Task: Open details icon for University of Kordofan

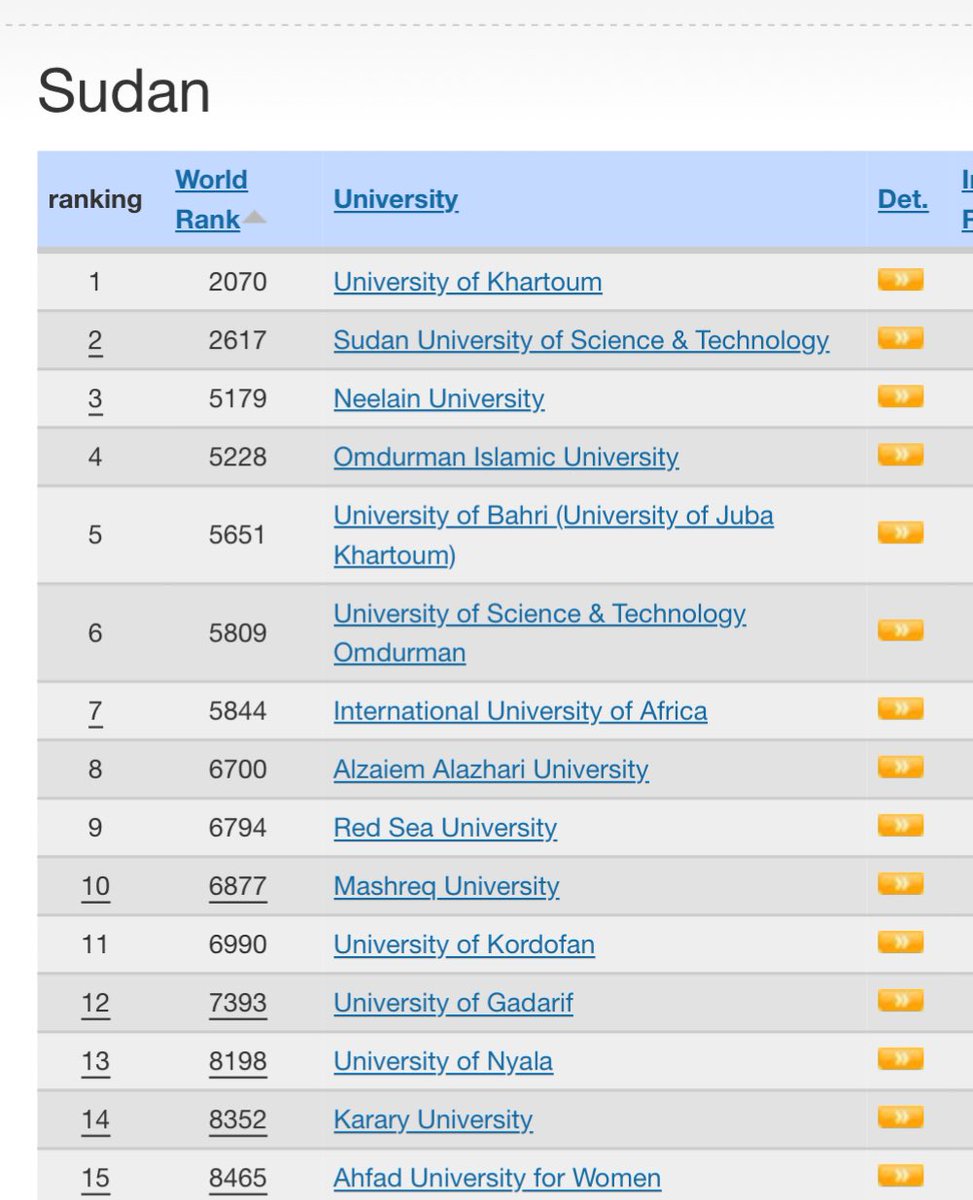Action: (900, 942)
